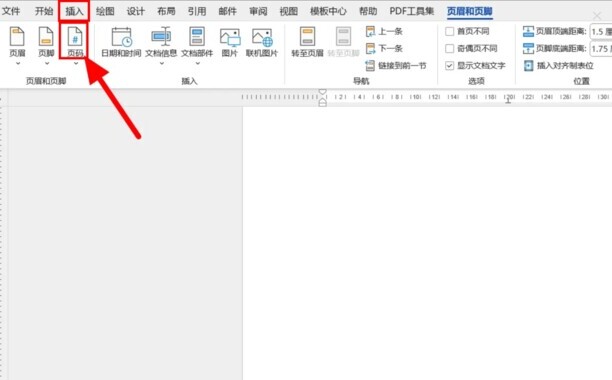612x380 pixels.
Task: Switch to the 布局 (Layout) tab
Action: click(166, 11)
